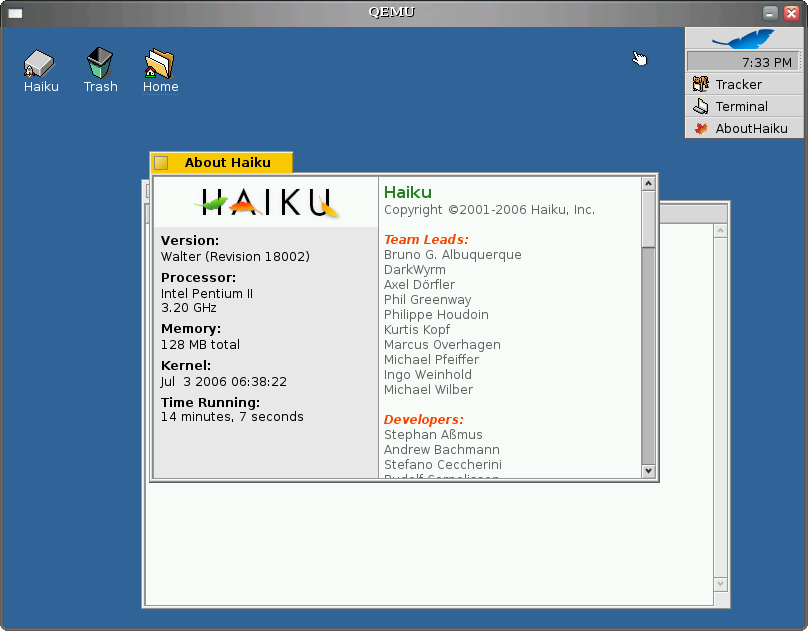Click the 3.20 GHz value
808x631 pixels.
(189, 308)
